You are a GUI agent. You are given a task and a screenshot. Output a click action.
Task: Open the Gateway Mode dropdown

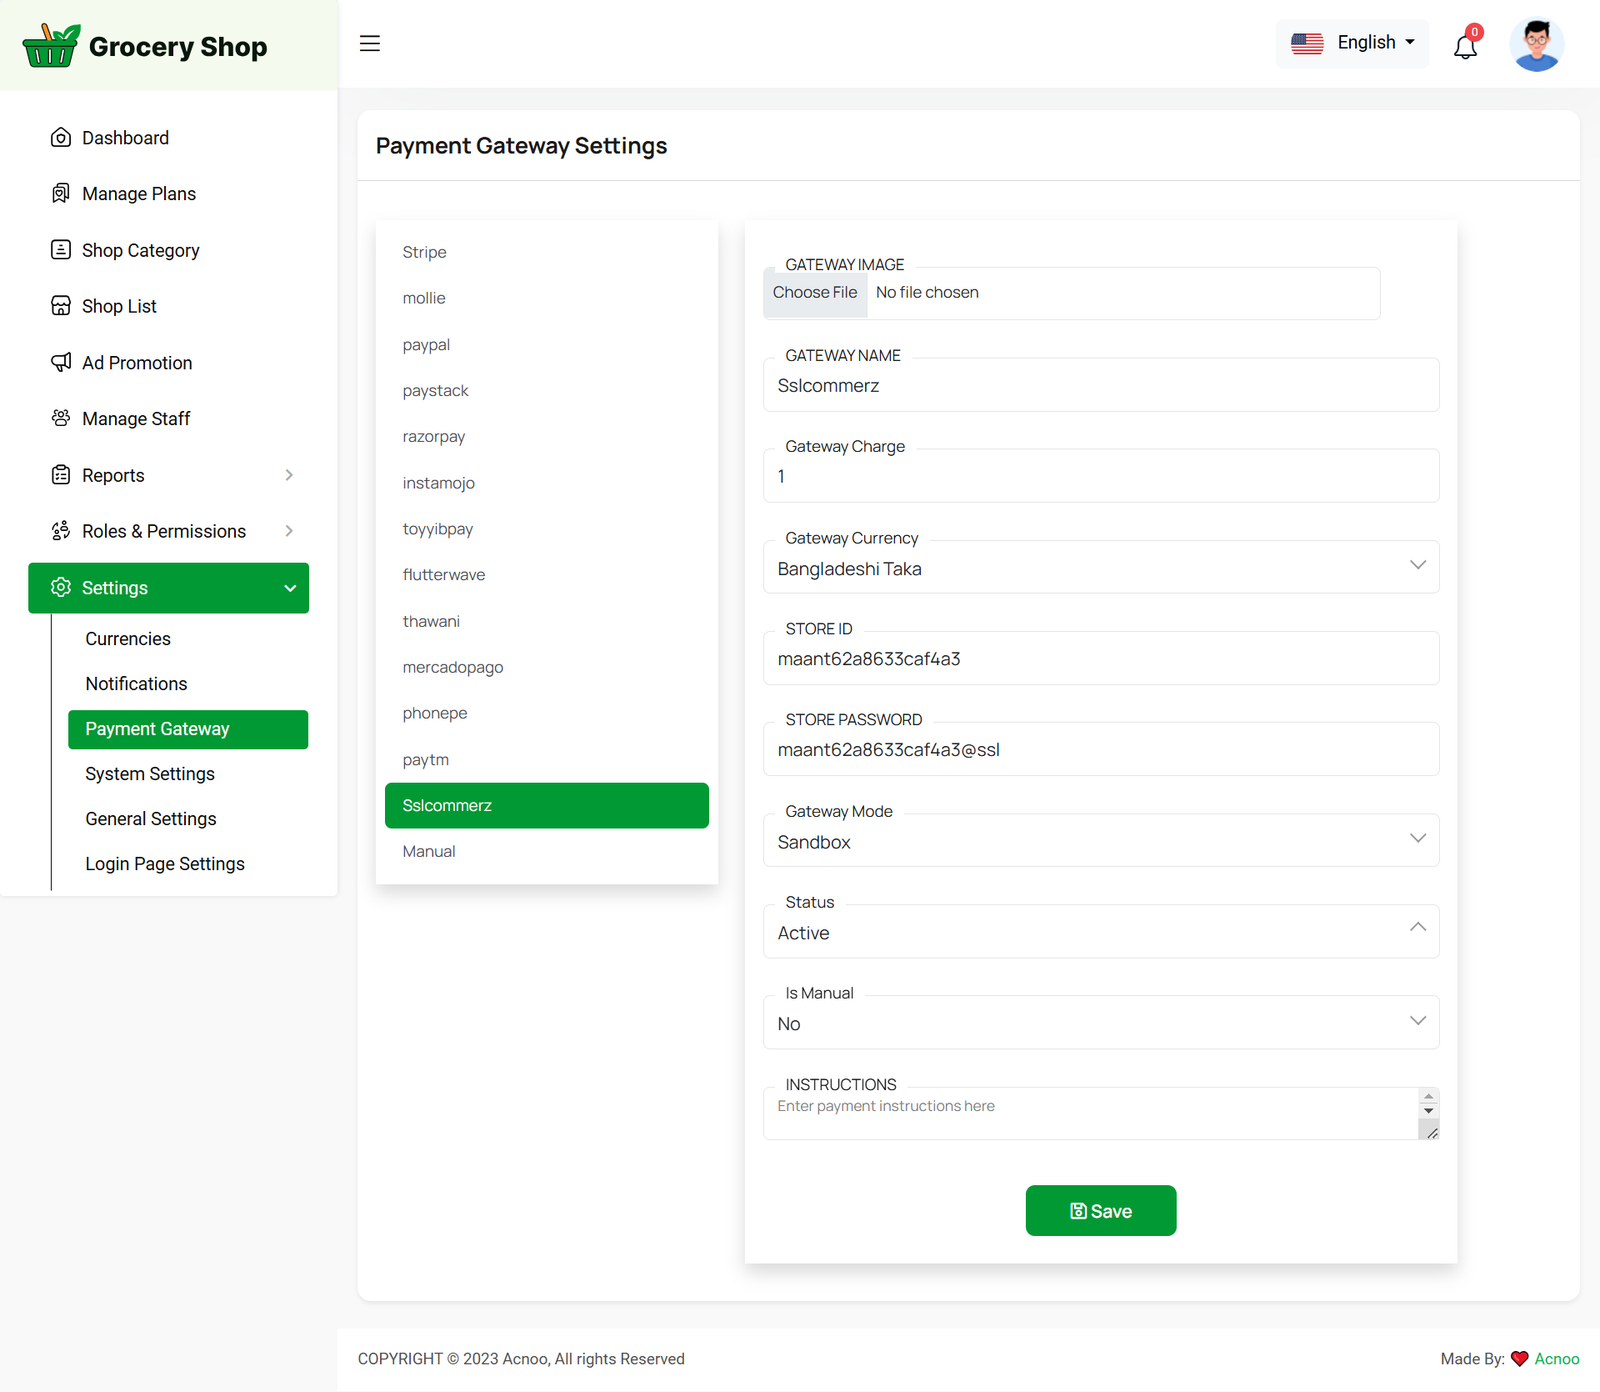(1100, 841)
